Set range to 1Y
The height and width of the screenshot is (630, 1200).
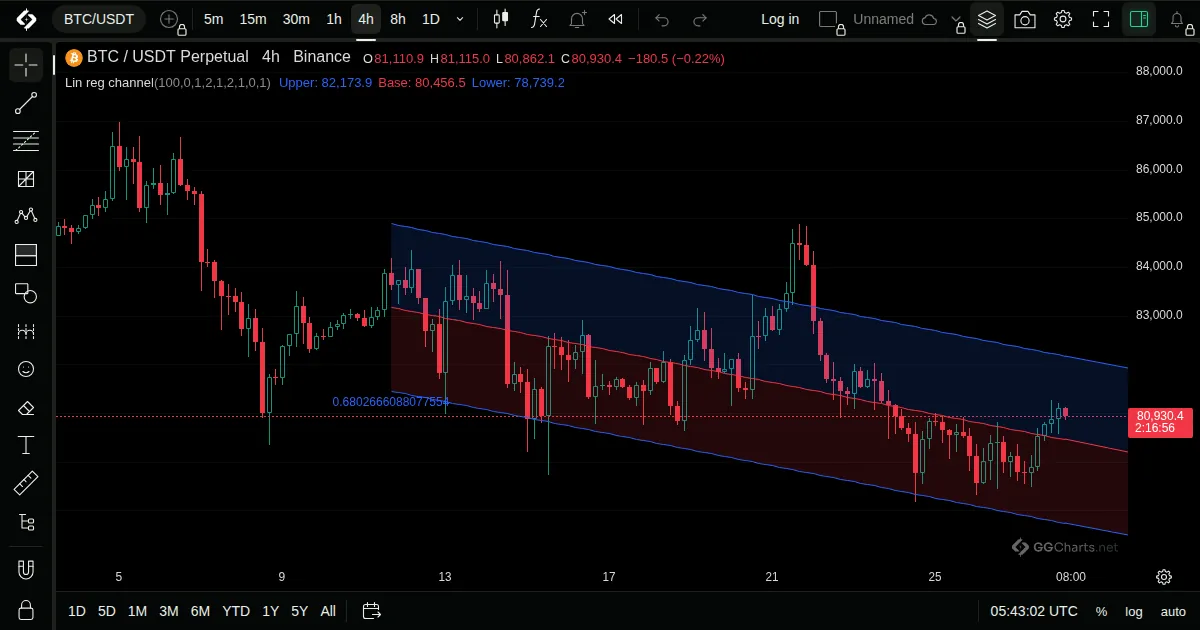point(270,611)
